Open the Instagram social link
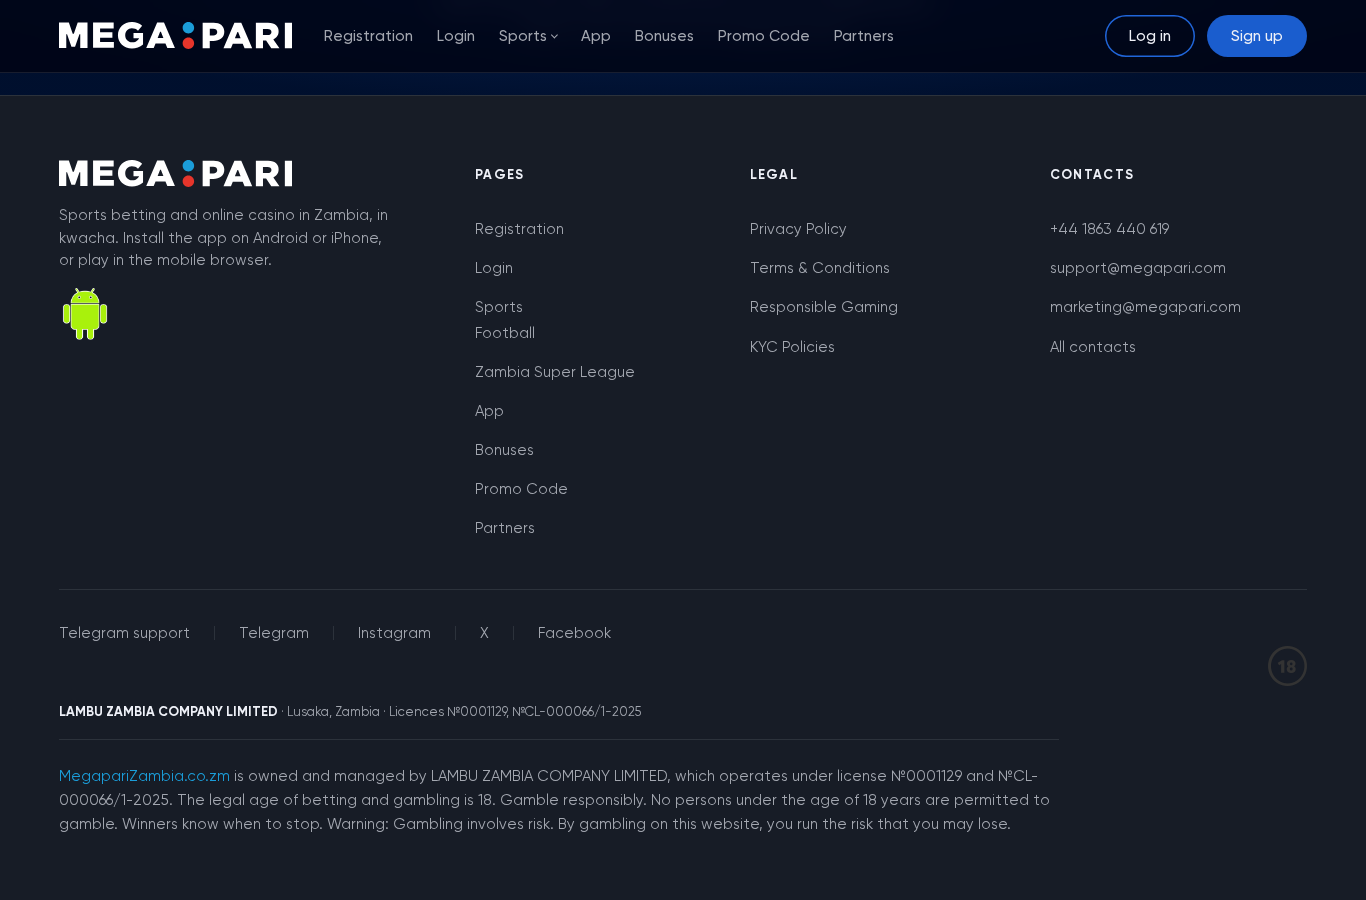Screen dimensions: 1366x900 394,633
